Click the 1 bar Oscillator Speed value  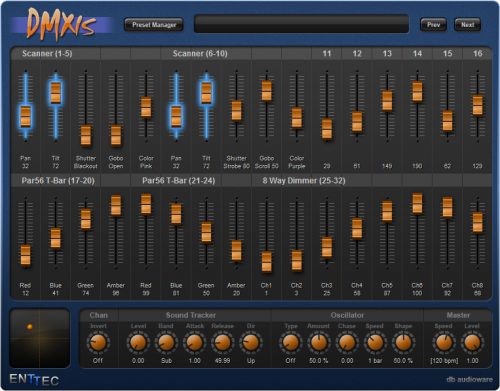[375, 361]
